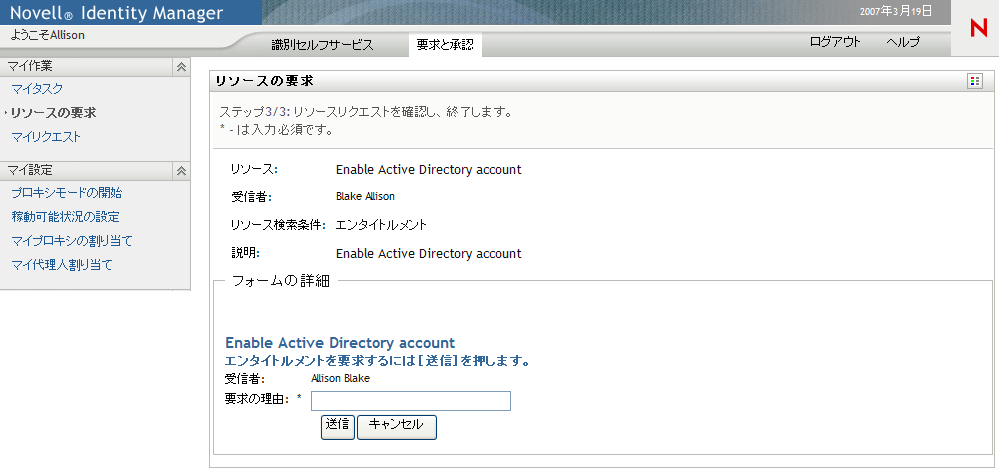Switch to the 識別セルフサービス tab
Viewport: 999px width, 472px height.
pyautogui.click(x=322, y=45)
